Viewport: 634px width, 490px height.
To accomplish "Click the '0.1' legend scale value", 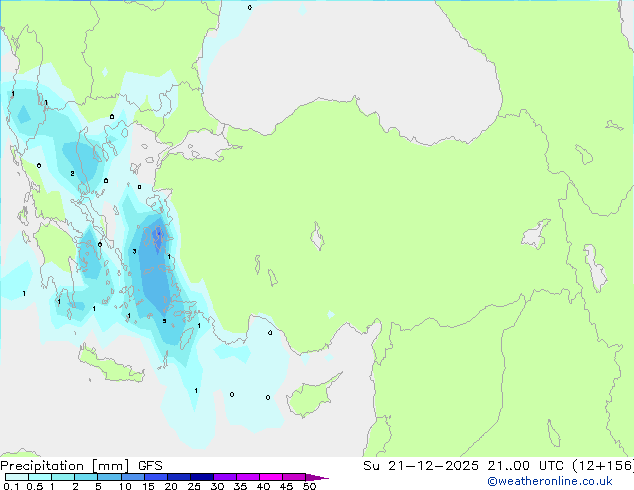I will pos(11,486).
